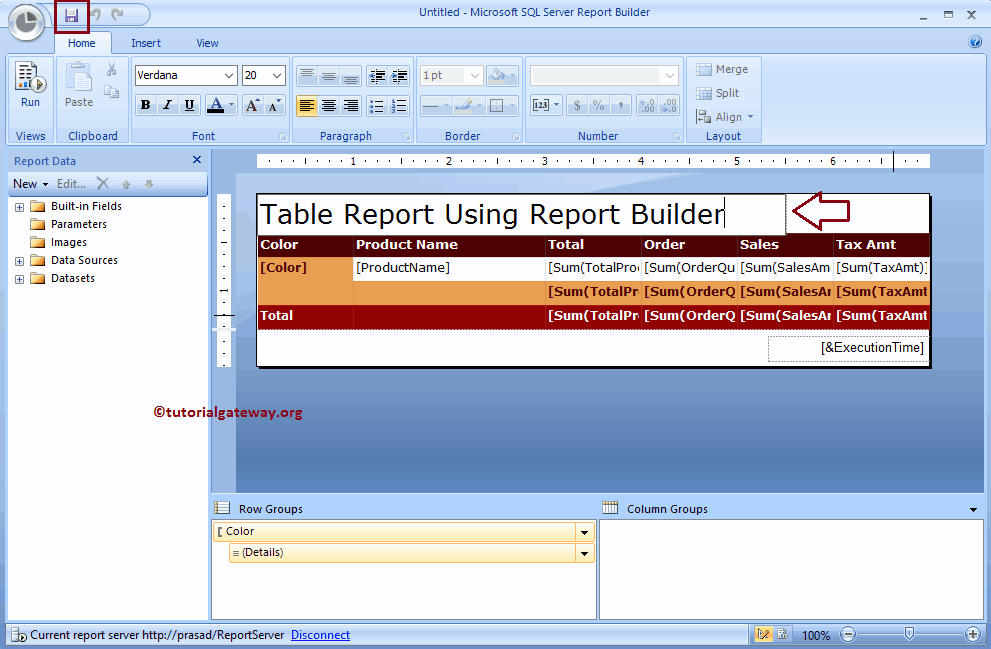Screen dimensions: 991x649
Task: Select the Merge cells icon
Action: [x=722, y=69]
